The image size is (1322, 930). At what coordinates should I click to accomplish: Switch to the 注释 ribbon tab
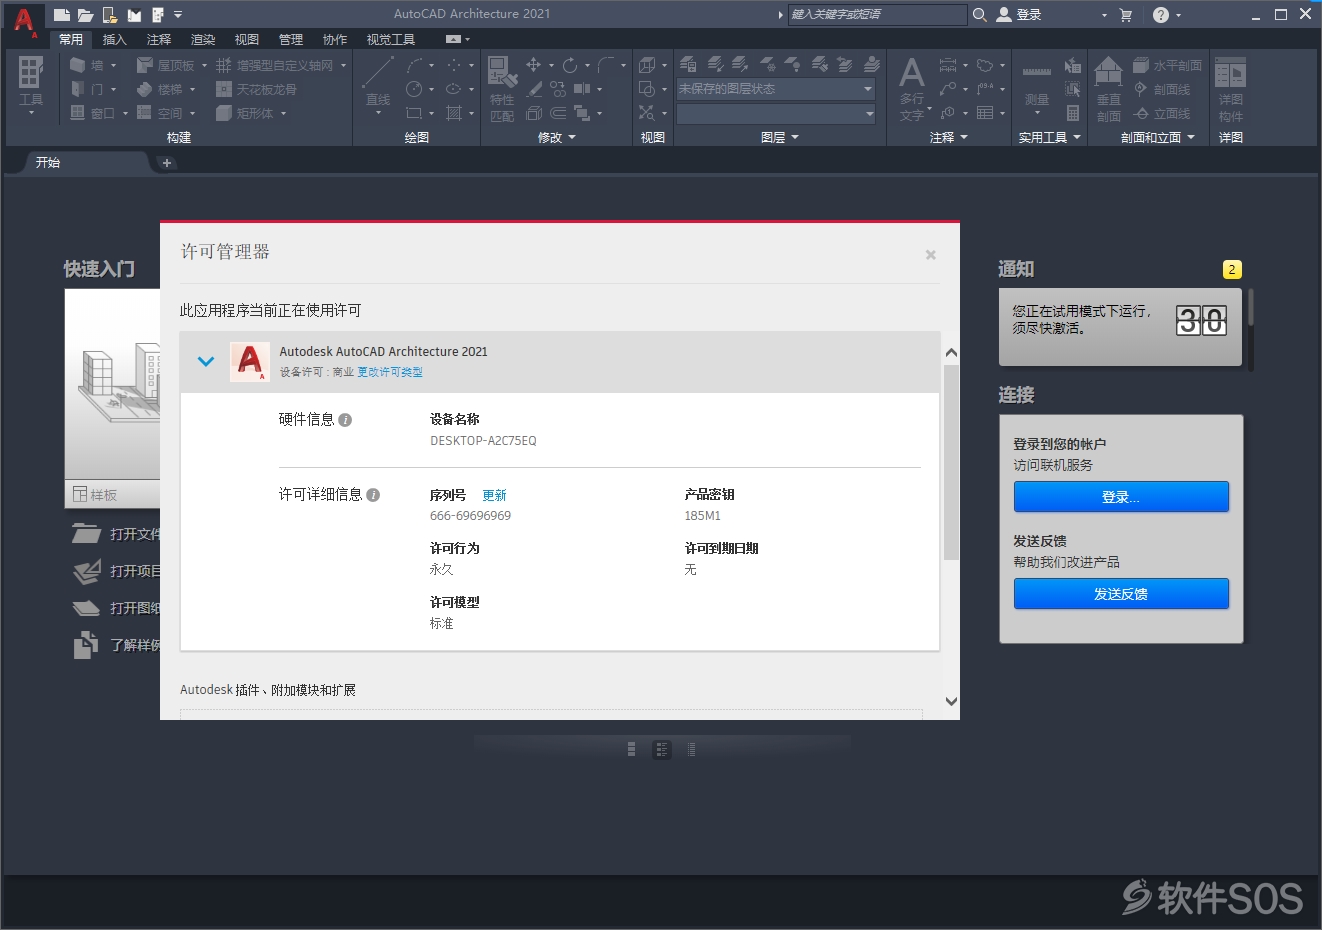coord(158,39)
